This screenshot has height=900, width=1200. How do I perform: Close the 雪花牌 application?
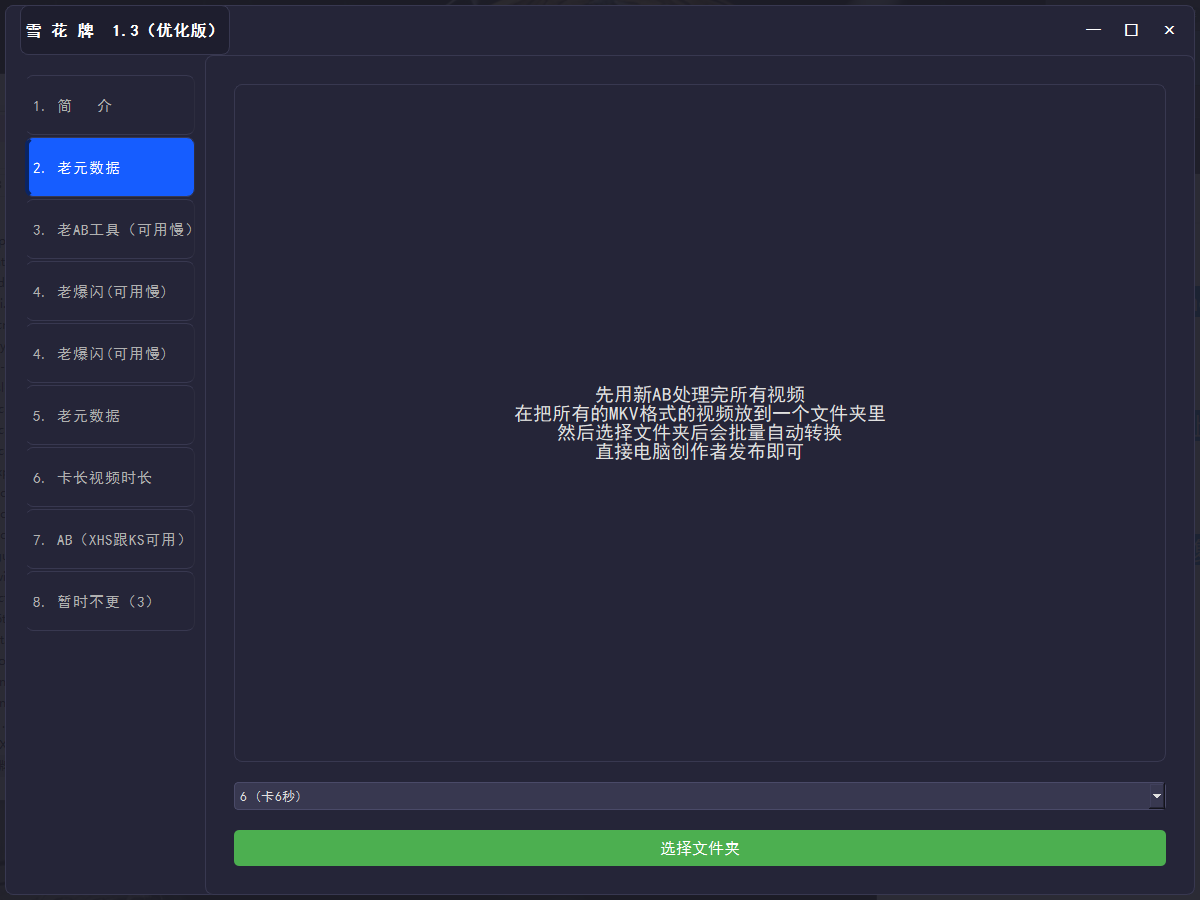(x=1169, y=30)
